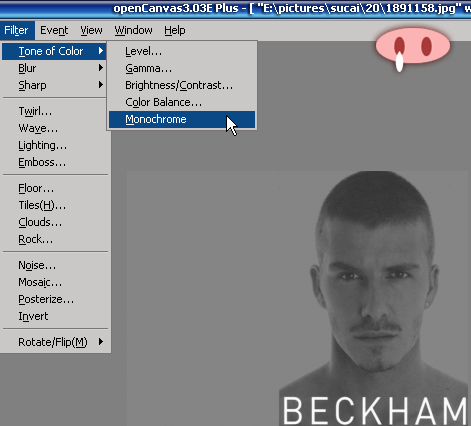Open the Event menu
This screenshot has width=471, height=426.
coord(54,30)
